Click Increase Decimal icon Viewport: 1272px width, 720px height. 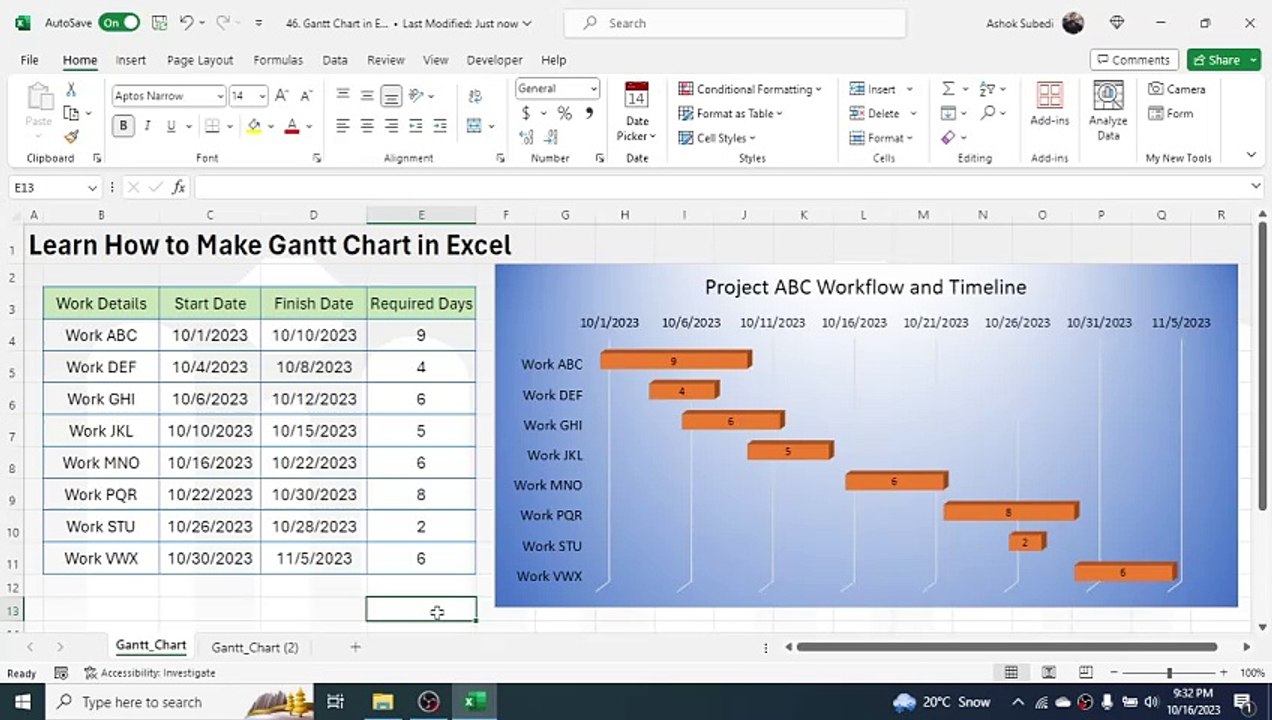(x=527, y=137)
